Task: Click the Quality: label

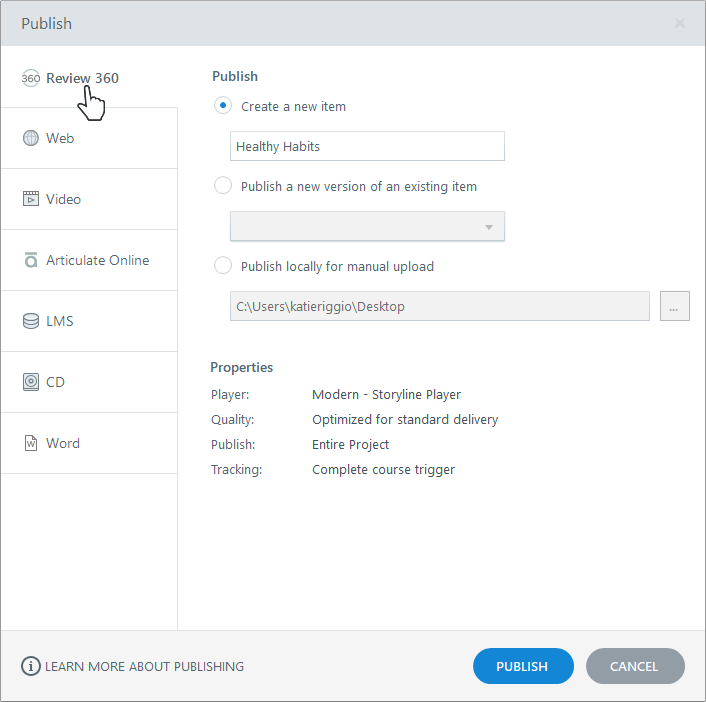Action: [x=232, y=420]
